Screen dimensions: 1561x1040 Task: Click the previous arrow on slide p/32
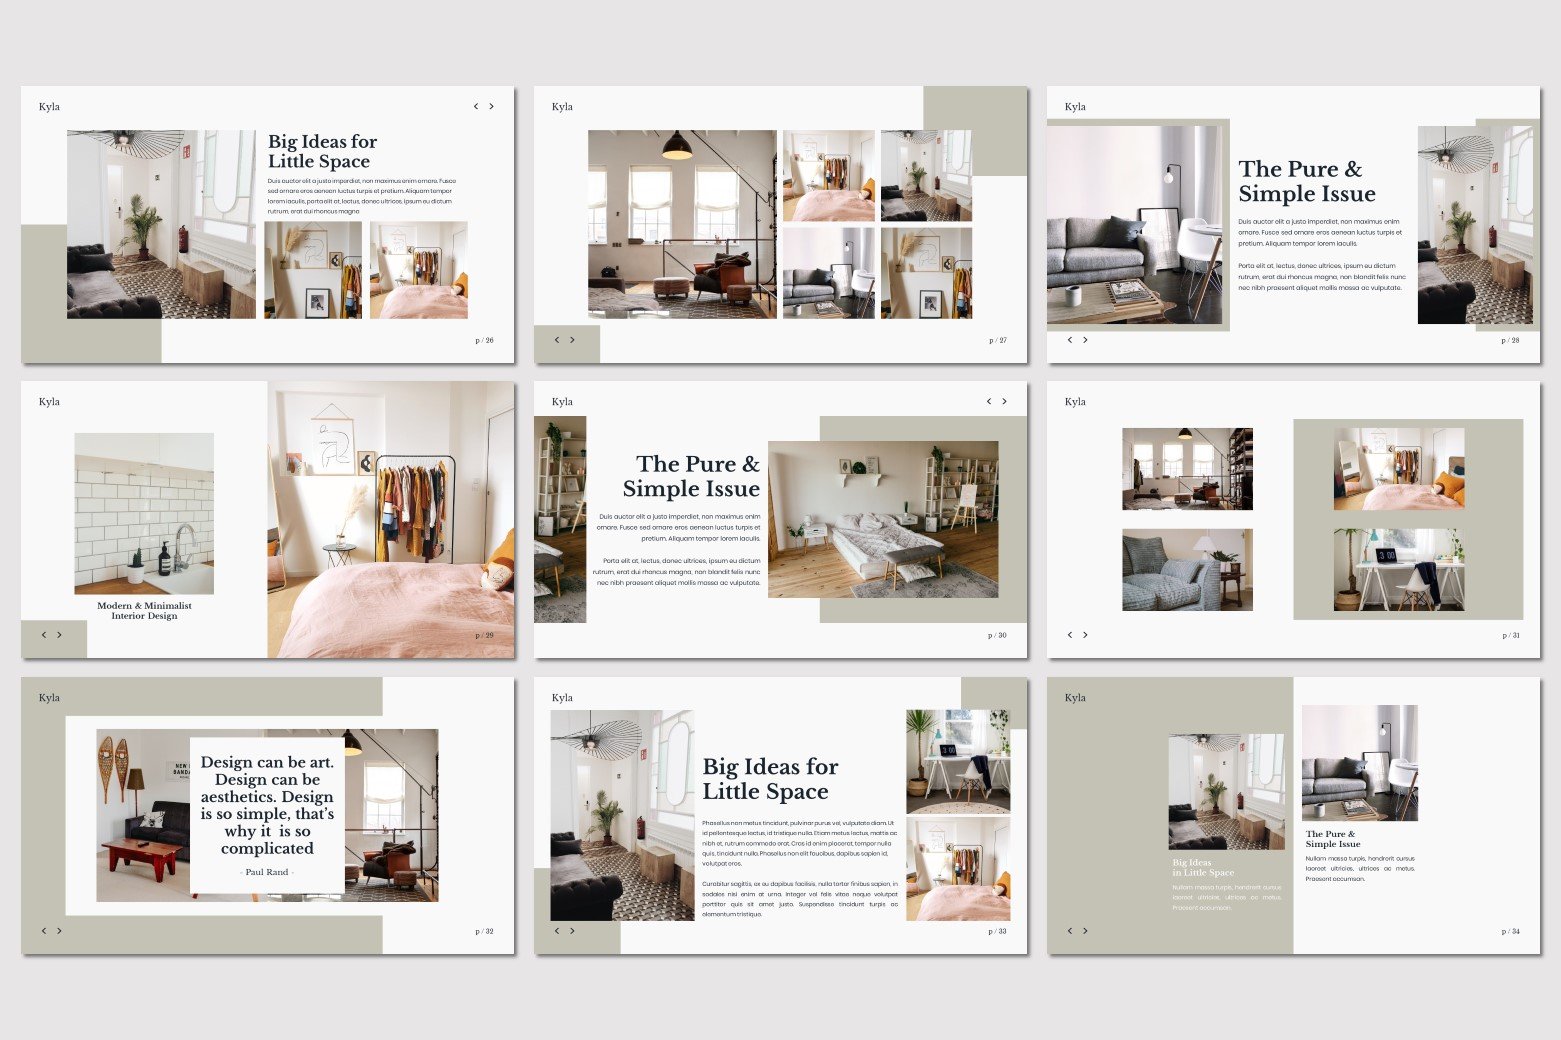[44, 931]
